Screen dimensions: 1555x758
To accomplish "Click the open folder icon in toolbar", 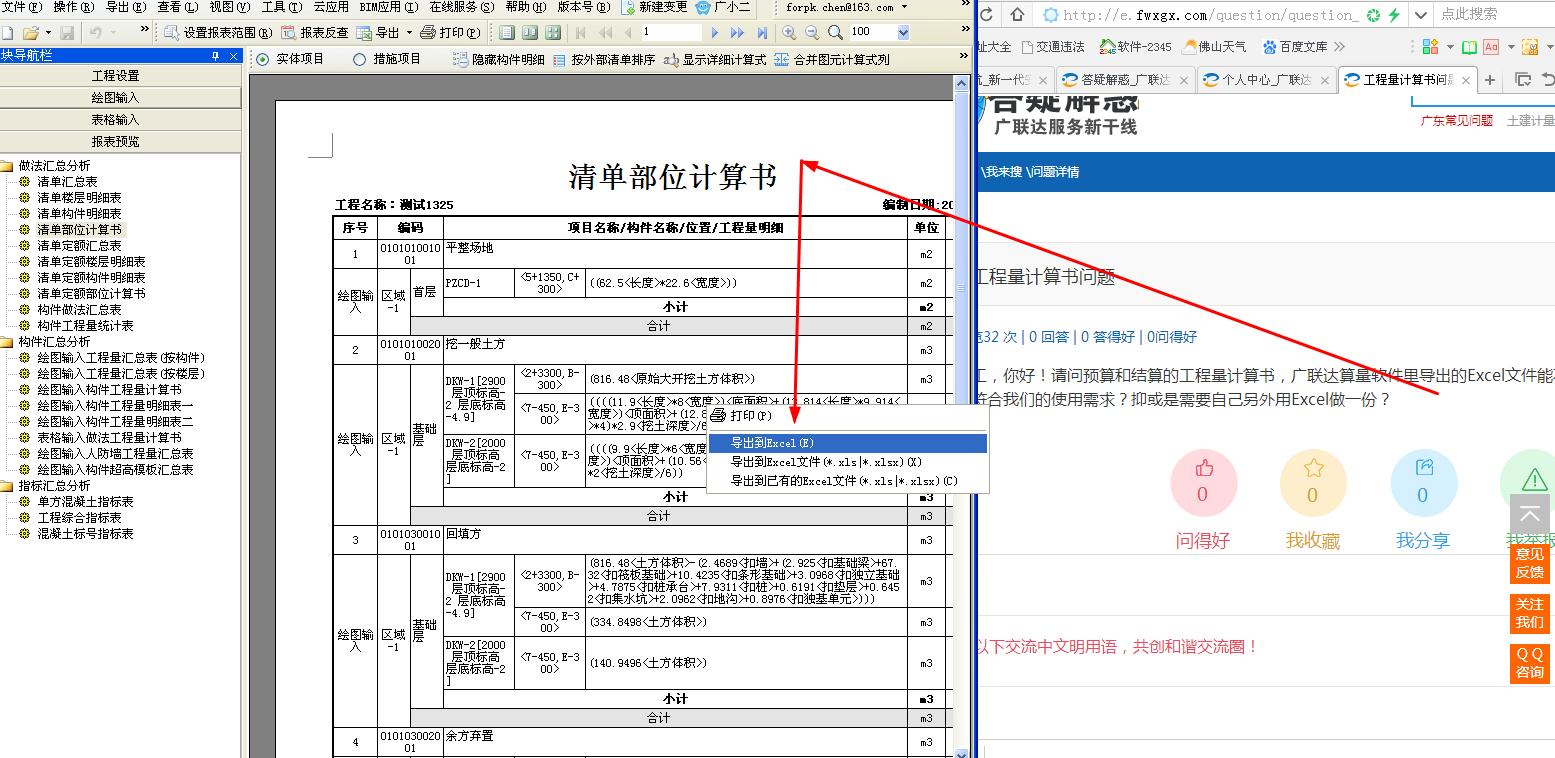I will click(x=30, y=32).
